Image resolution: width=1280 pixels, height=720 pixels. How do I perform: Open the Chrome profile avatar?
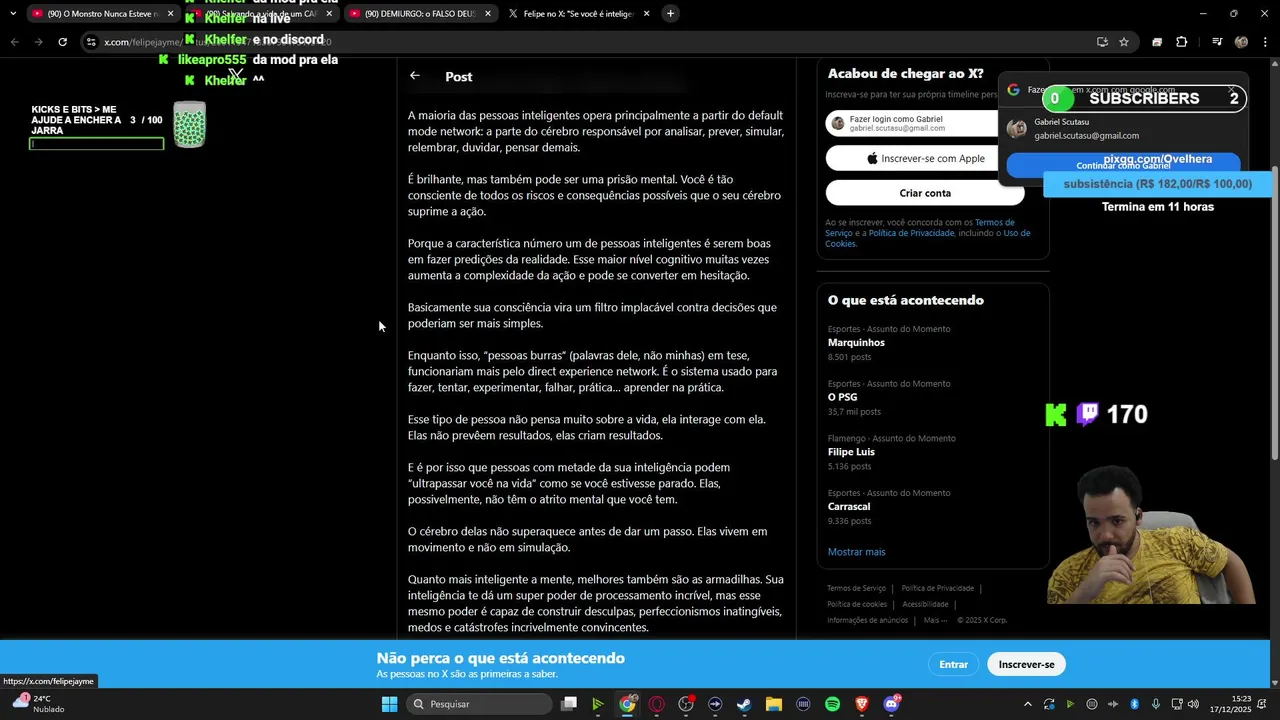point(1241,42)
